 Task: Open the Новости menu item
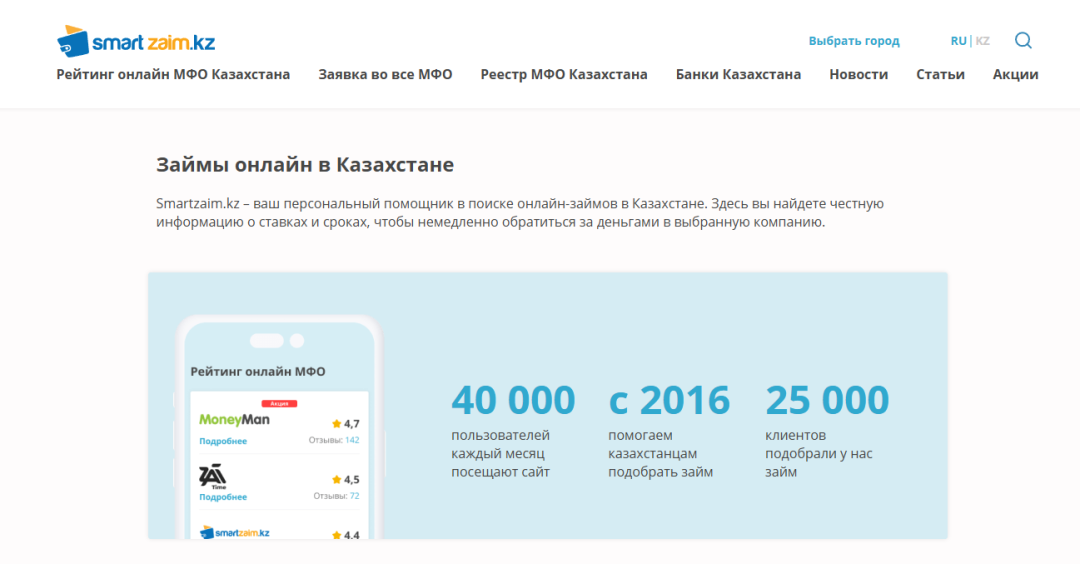click(858, 74)
